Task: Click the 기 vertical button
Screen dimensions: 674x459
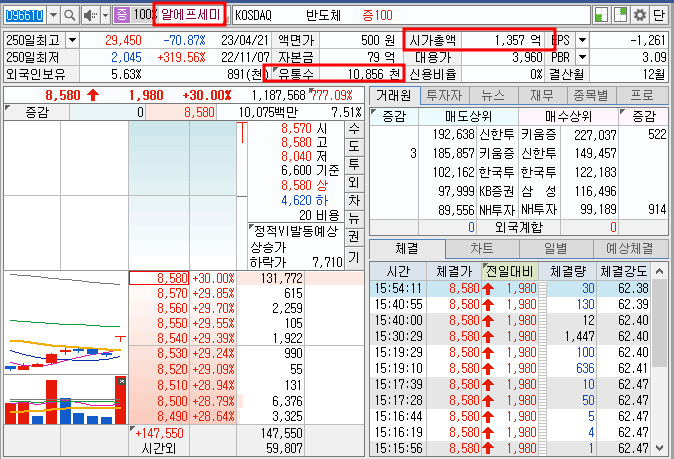Action: coord(353,257)
